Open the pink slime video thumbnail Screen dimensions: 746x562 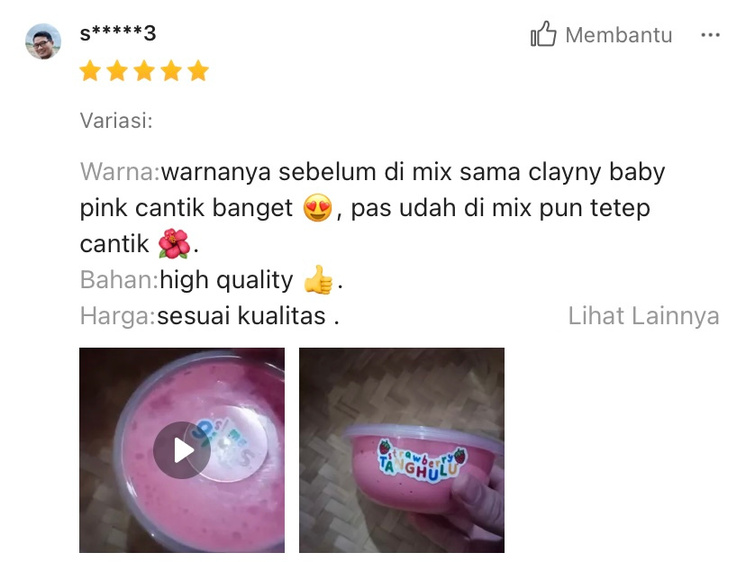tap(182, 450)
